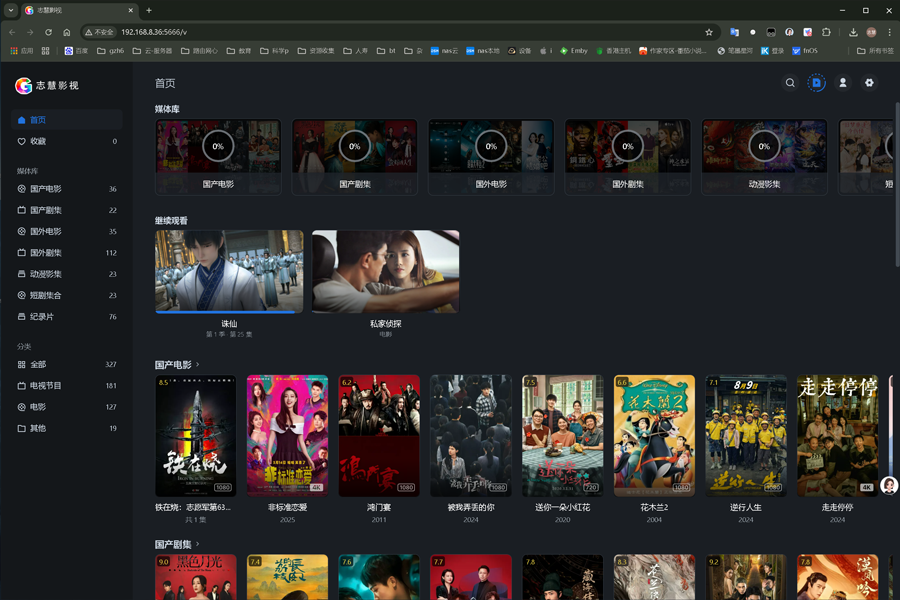Viewport: 900px width, 600px height.
Task: Open the 人寿 bookmark folder
Action: pos(355,51)
